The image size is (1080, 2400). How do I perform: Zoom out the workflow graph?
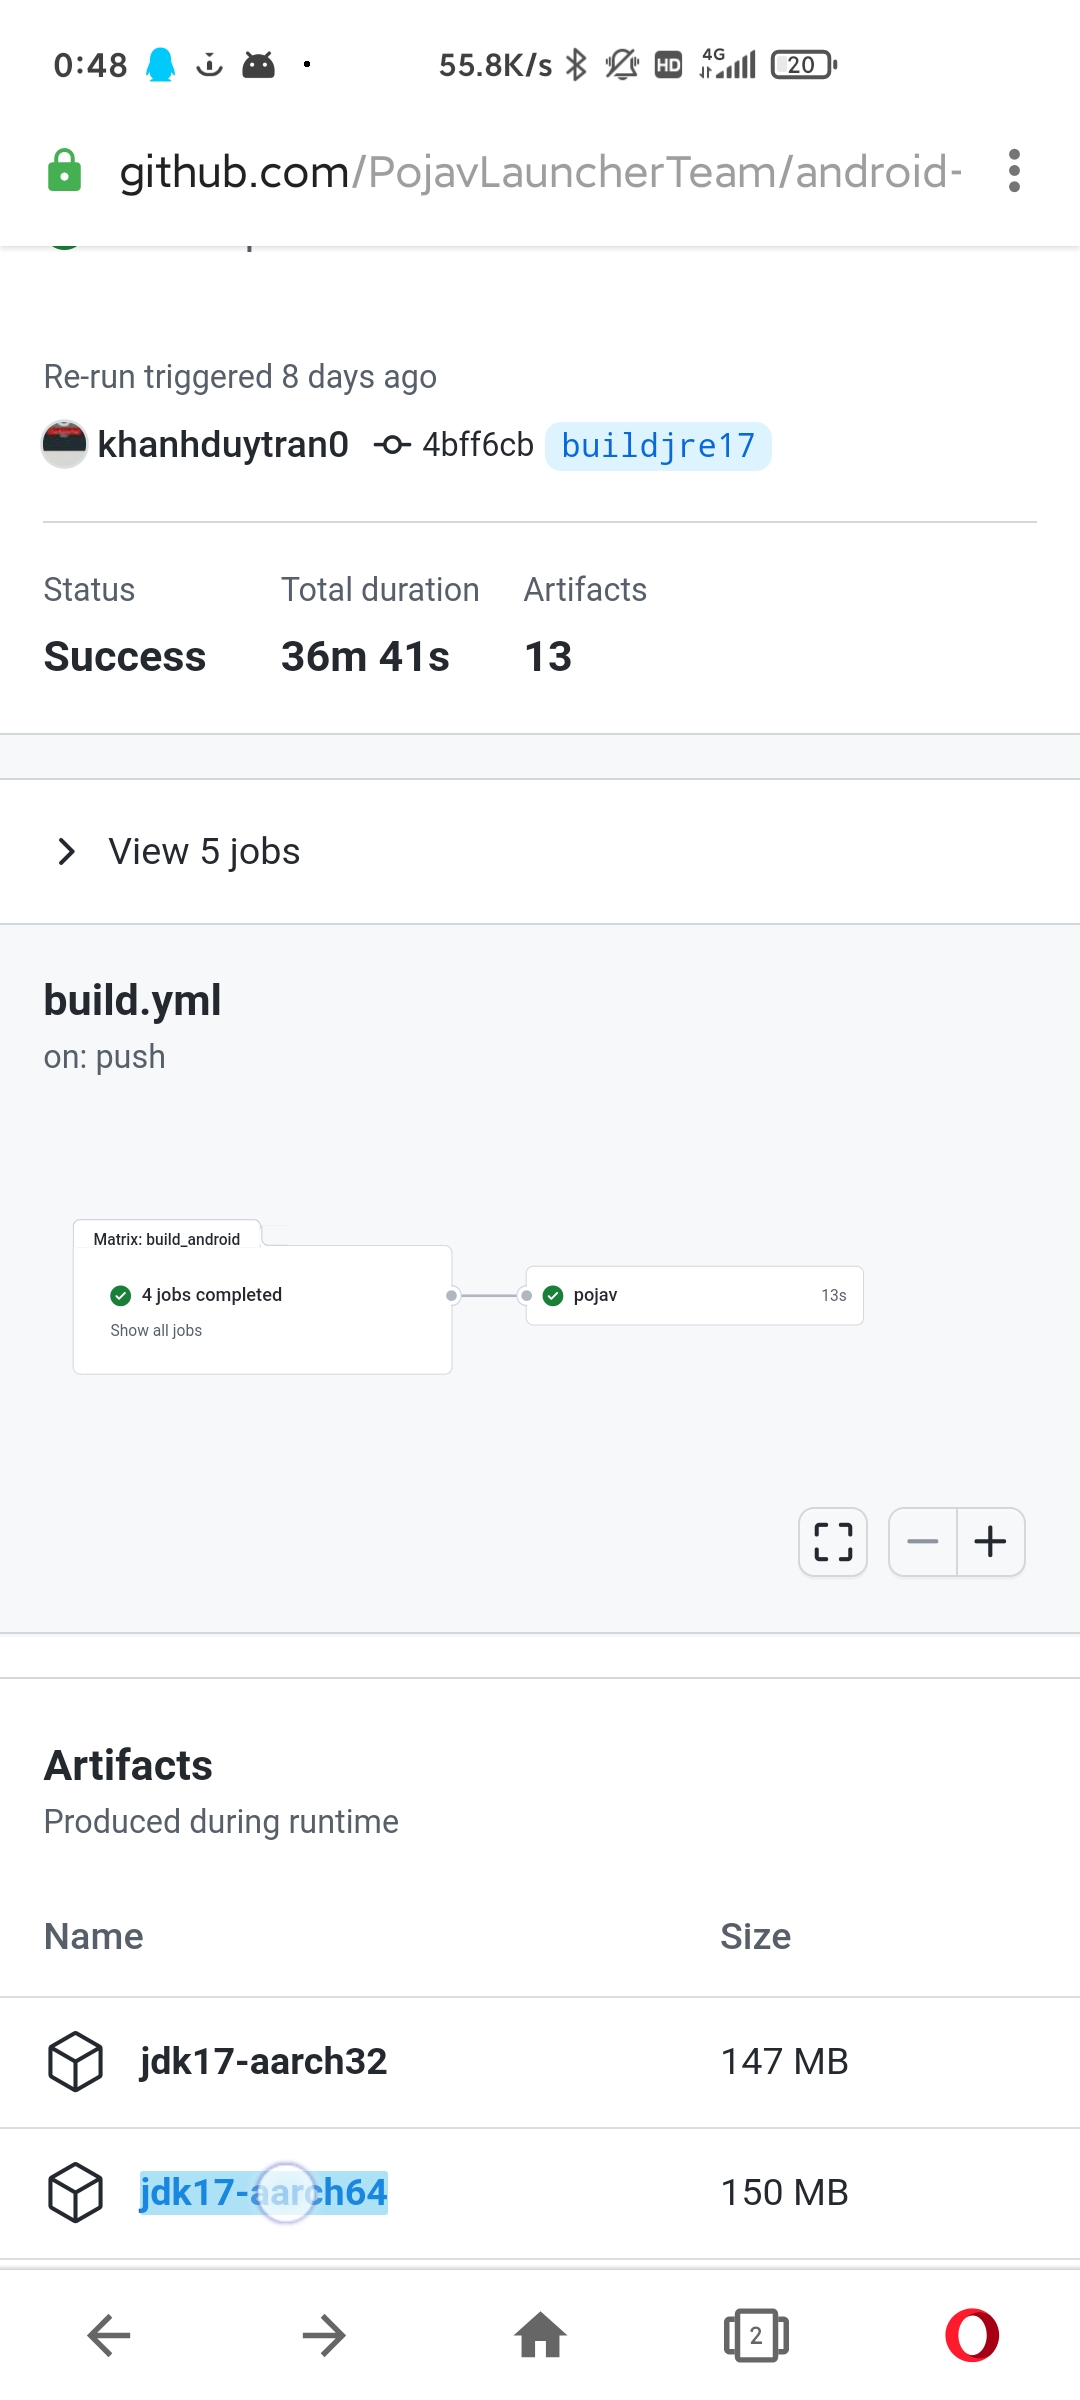tap(922, 1541)
